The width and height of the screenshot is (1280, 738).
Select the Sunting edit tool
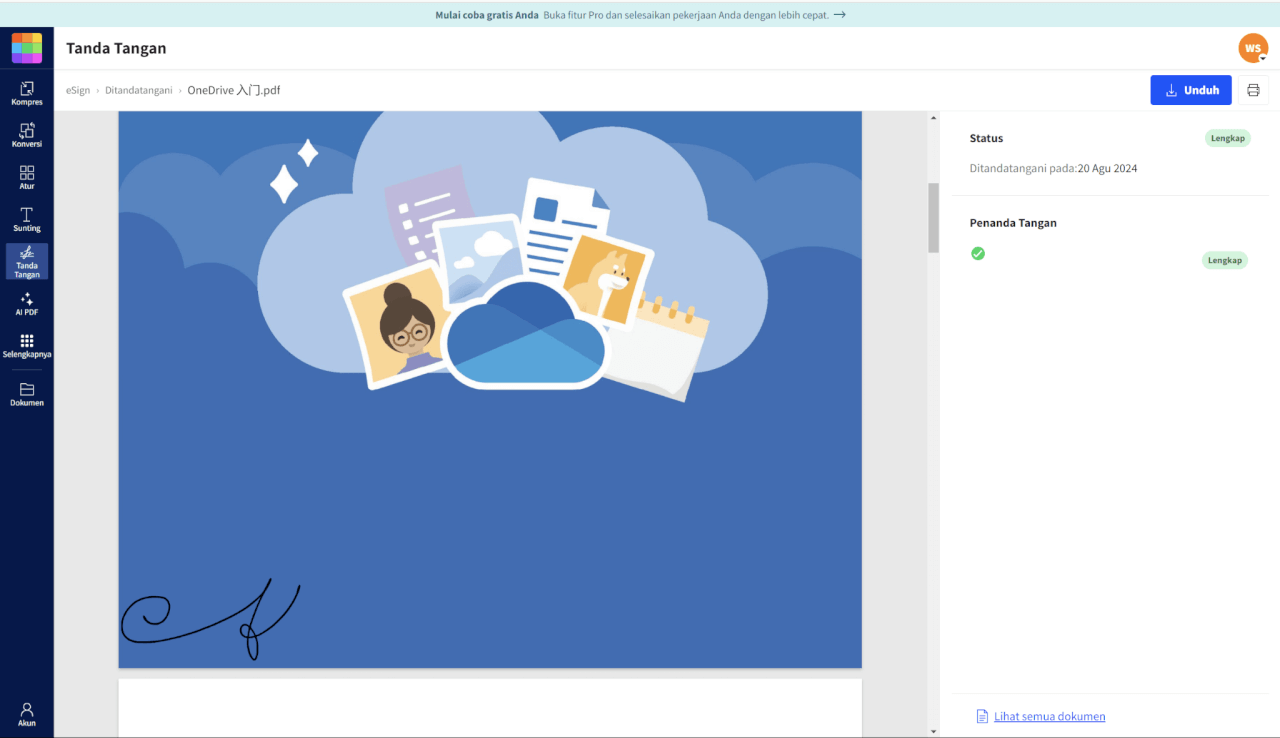click(x=27, y=219)
